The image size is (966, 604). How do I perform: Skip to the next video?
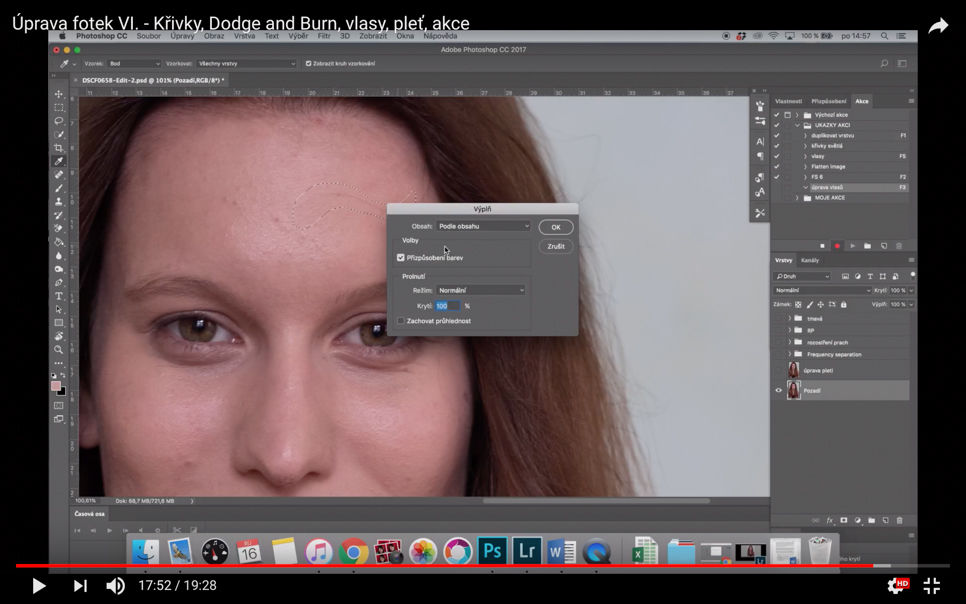(x=80, y=586)
